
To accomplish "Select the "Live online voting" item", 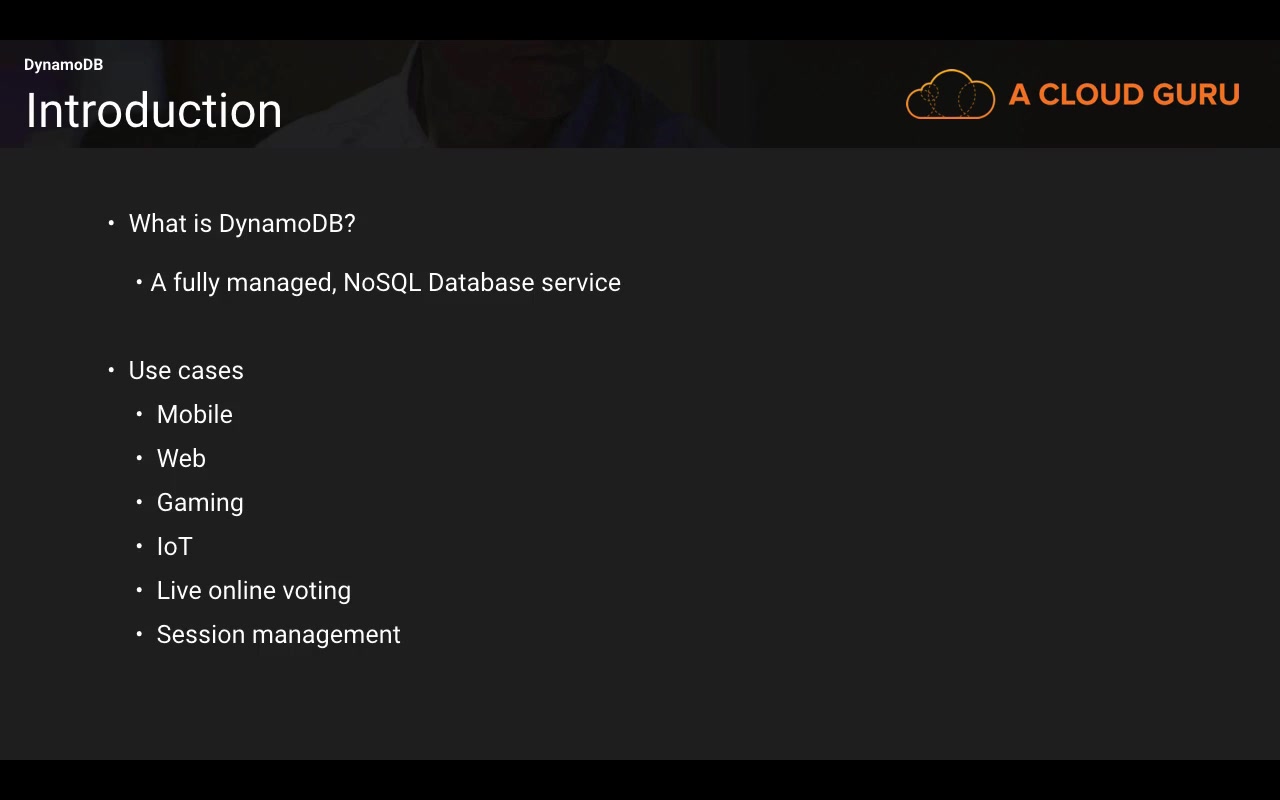I will (x=254, y=591).
